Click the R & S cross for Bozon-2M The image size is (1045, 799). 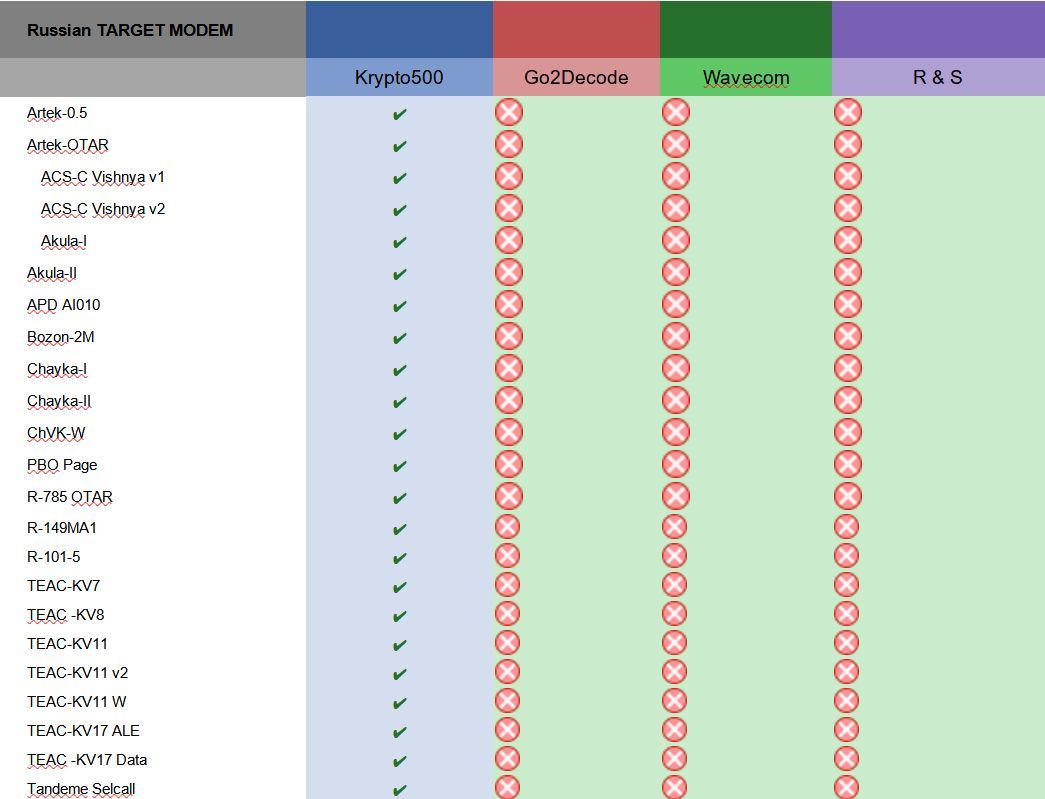848,336
